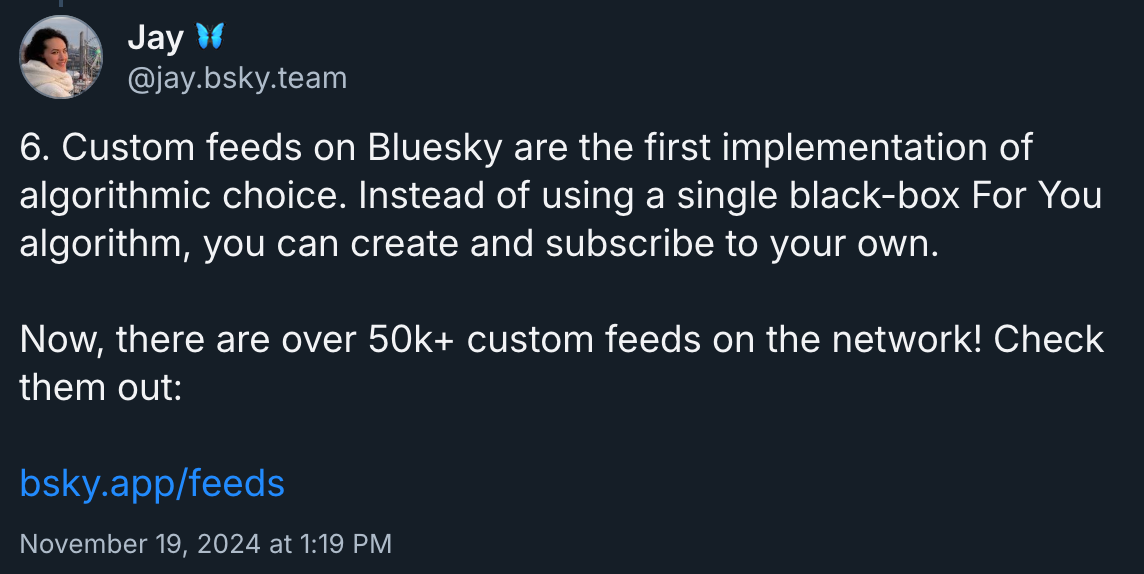This screenshot has height=574, width=1144.
Task: Click the word implementation
Action: (x=852, y=147)
